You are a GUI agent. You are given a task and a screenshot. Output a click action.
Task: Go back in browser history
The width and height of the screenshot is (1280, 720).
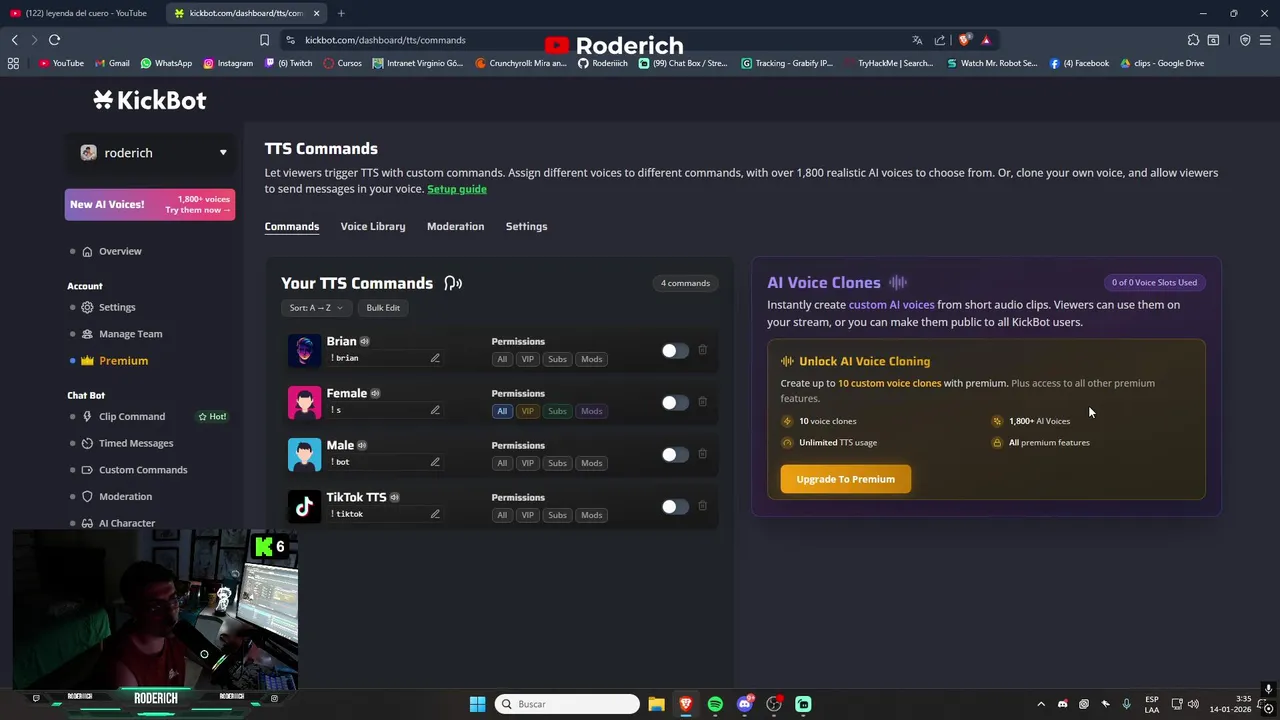pyautogui.click(x=14, y=40)
